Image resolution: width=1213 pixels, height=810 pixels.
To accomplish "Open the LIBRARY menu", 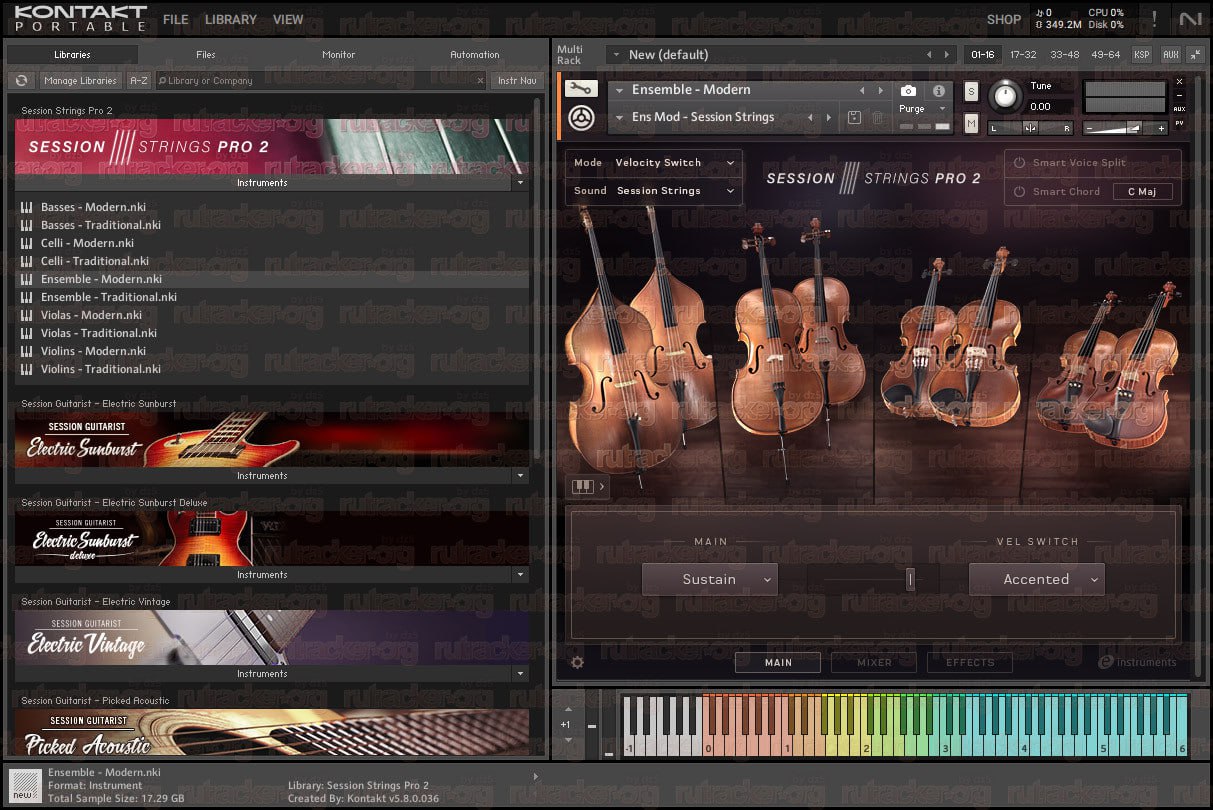I will pos(231,19).
